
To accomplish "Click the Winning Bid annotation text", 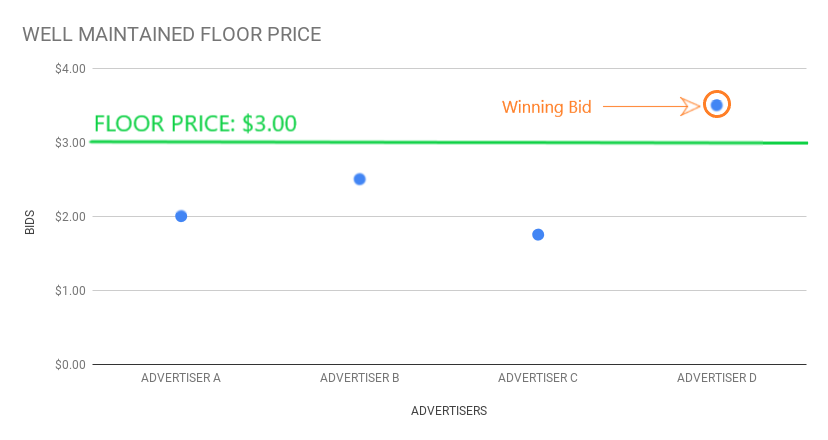I will 547,107.
